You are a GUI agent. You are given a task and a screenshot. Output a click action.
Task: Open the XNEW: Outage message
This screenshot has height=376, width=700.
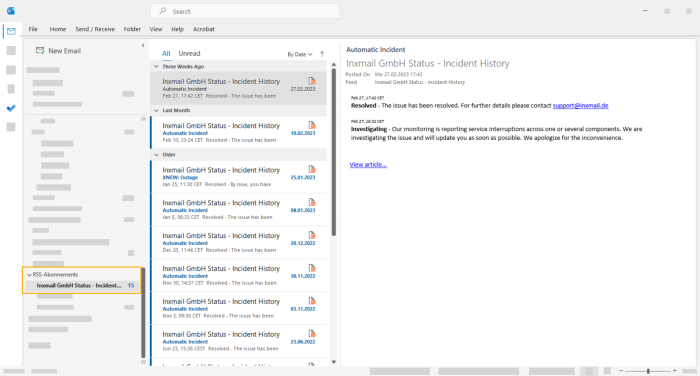(238, 177)
